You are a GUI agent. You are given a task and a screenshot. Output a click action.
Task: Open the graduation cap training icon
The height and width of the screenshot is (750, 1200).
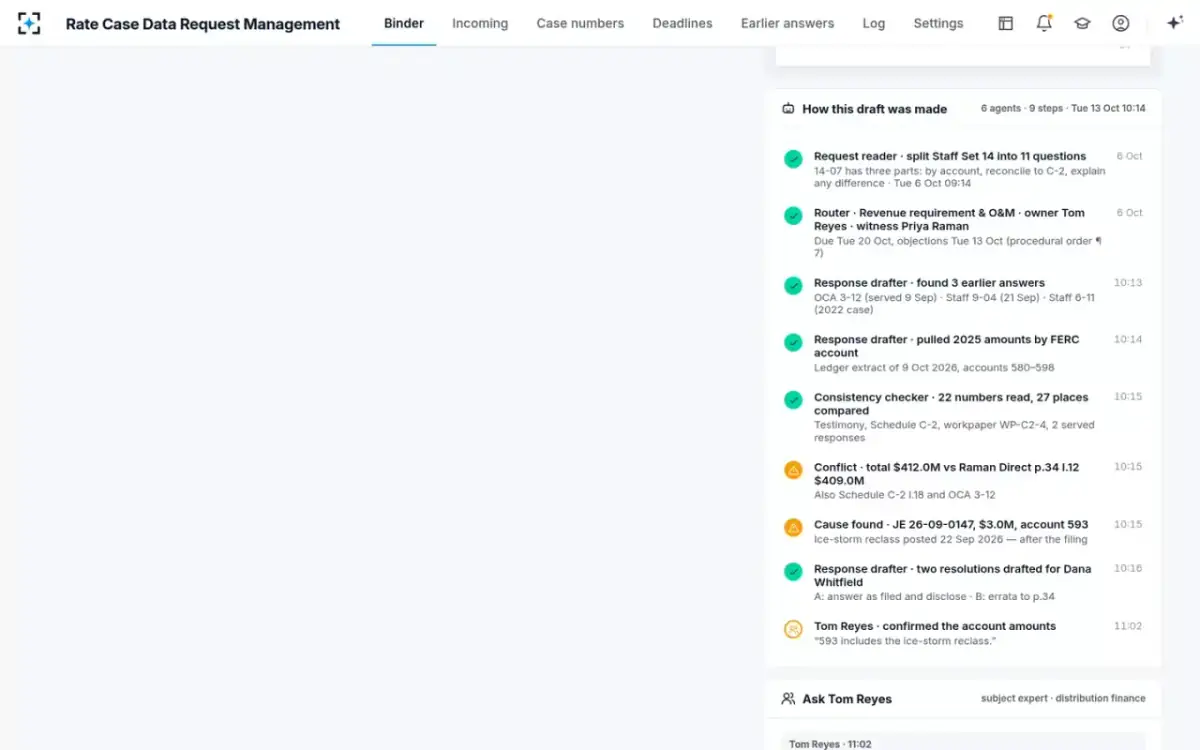pyautogui.click(x=1082, y=23)
